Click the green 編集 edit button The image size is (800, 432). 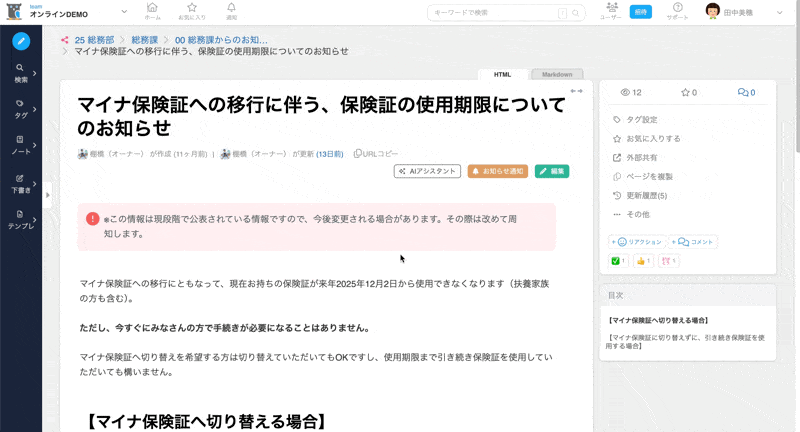pos(552,172)
